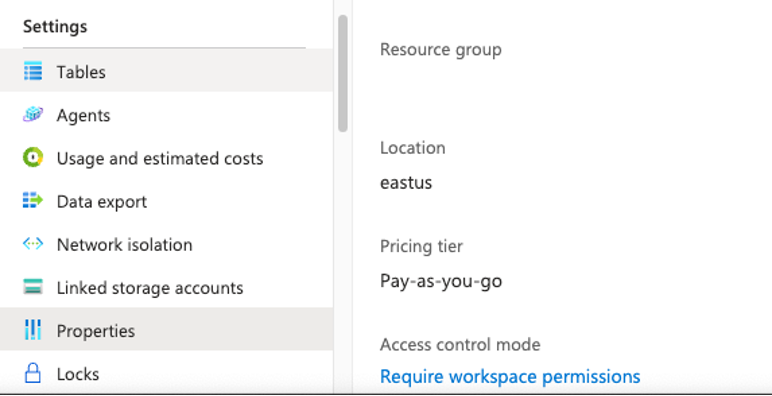This screenshot has height=396, width=772.
Task: Open the Usage and estimated costs gauge icon
Action: click(x=33, y=158)
